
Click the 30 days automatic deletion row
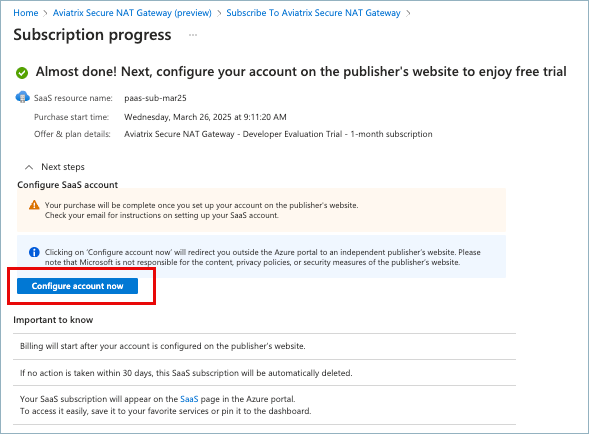pos(264,373)
